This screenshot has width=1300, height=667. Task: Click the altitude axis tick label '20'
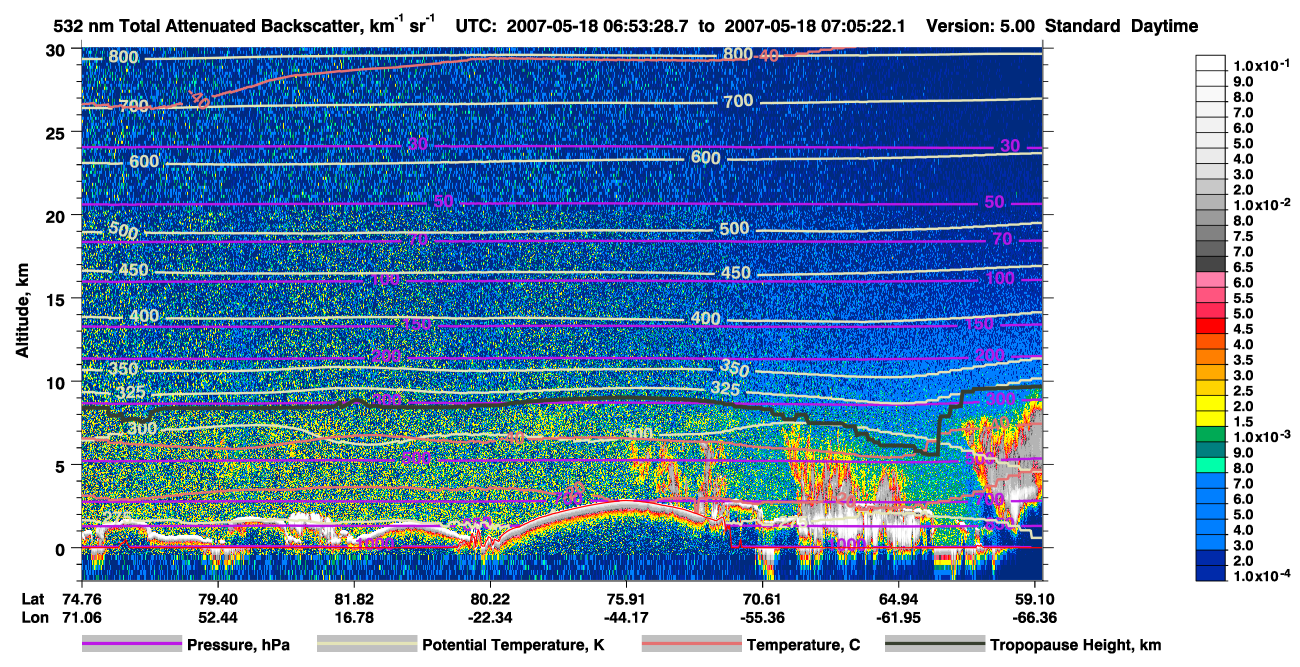pyautogui.click(x=56, y=215)
